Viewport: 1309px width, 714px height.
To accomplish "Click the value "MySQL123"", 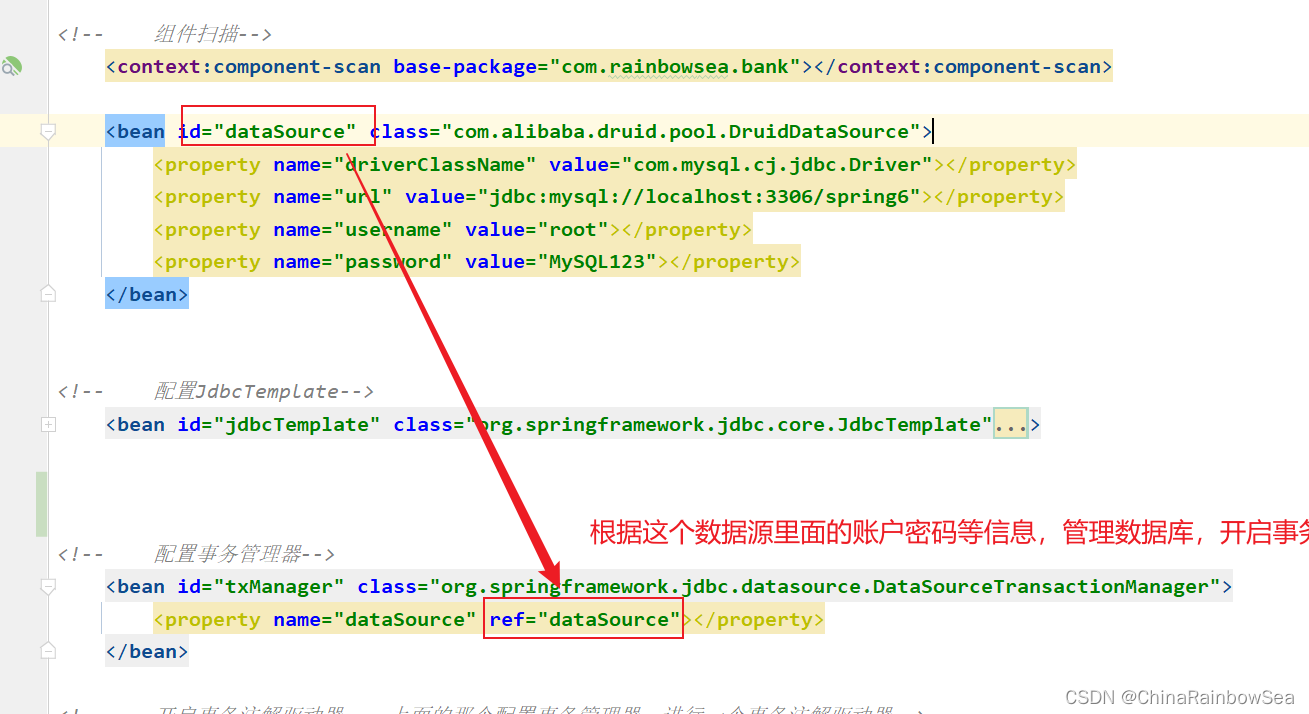I will [x=597, y=262].
